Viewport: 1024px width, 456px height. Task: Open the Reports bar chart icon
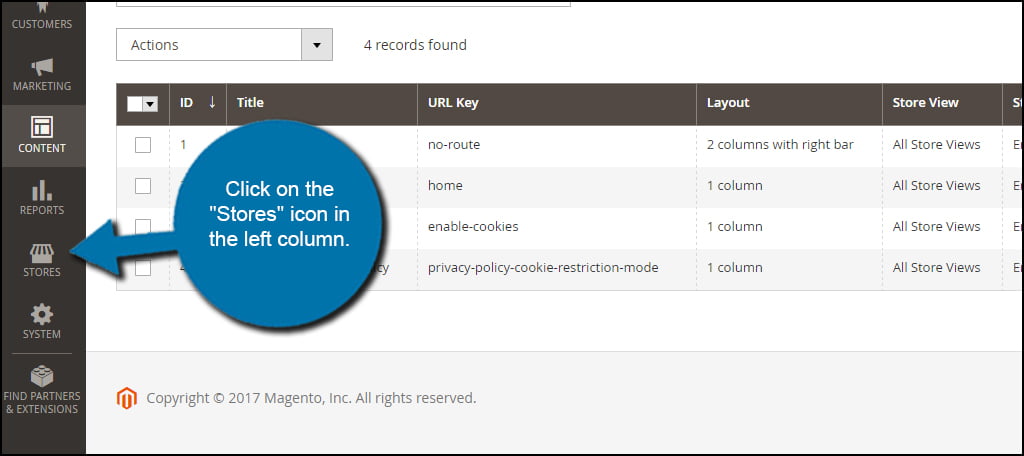coord(42,190)
